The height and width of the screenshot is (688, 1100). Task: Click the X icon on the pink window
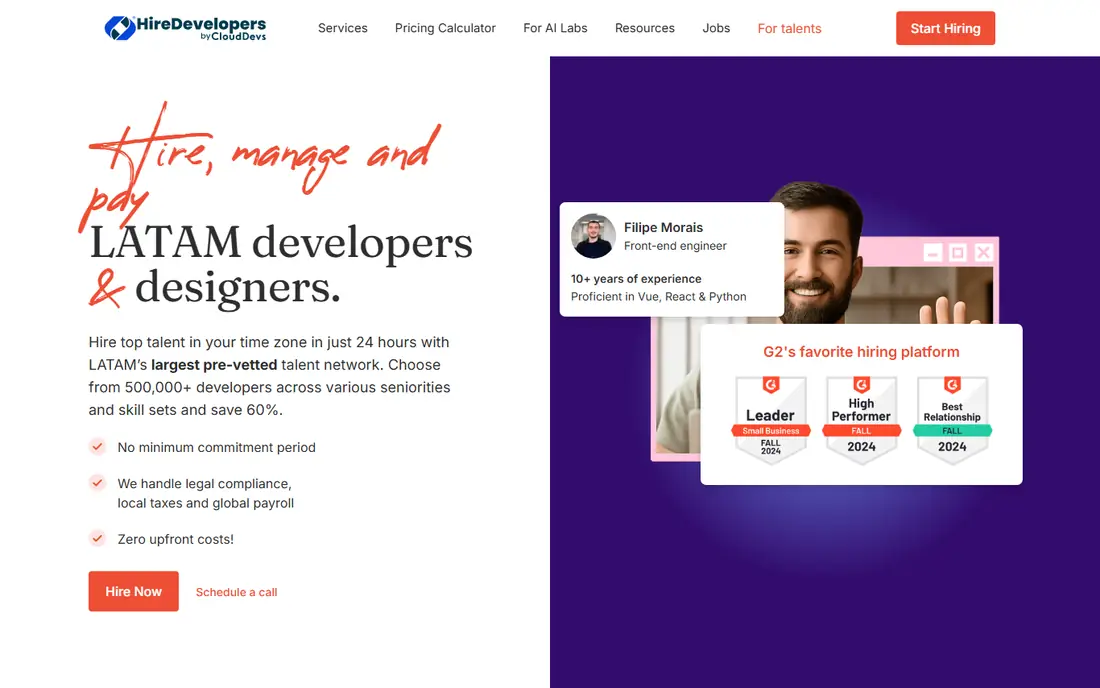click(984, 252)
